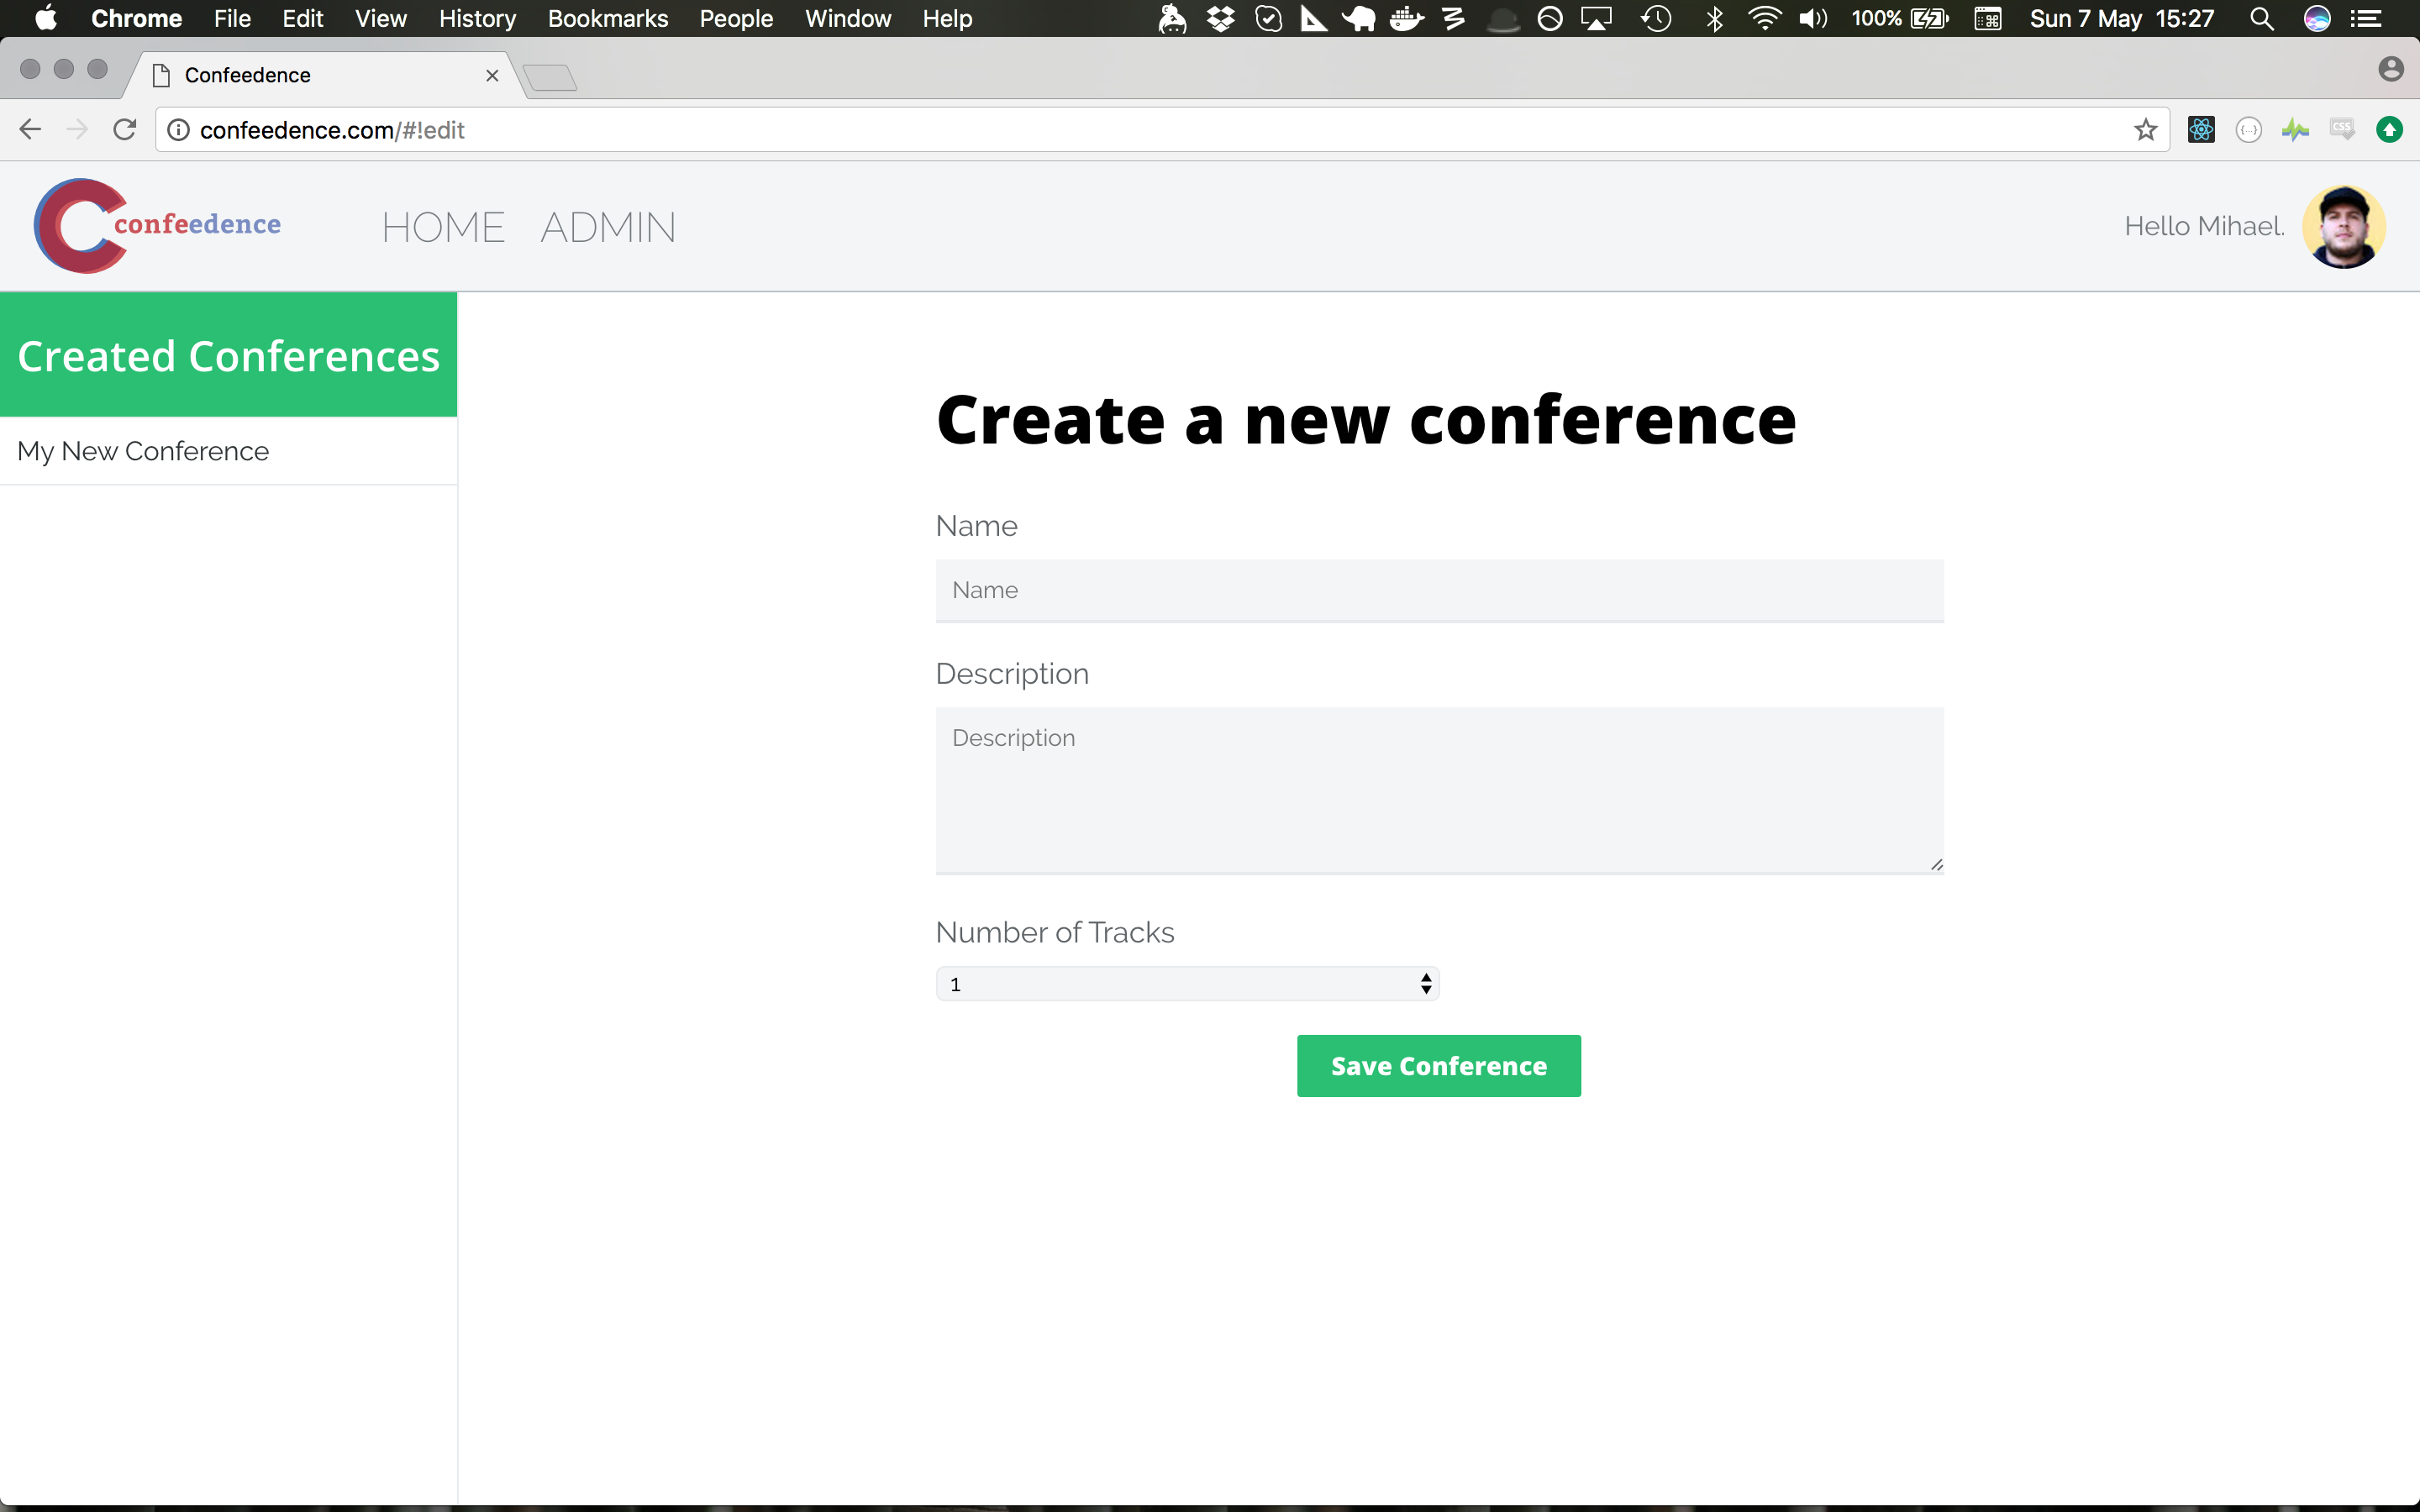The image size is (2420, 1512).
Task: Reload the page with the refresh icon
Action: [124, 130]
